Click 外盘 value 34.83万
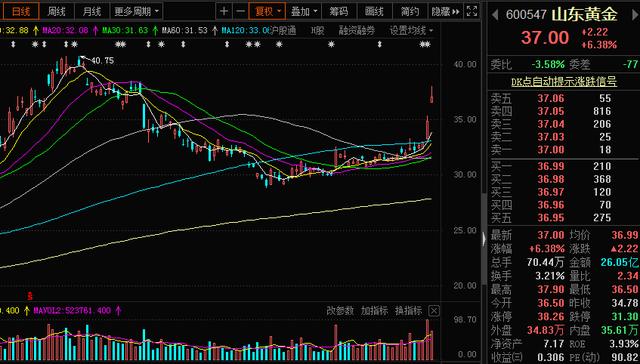This screenshot has width=640, height=364. point(546,330)
